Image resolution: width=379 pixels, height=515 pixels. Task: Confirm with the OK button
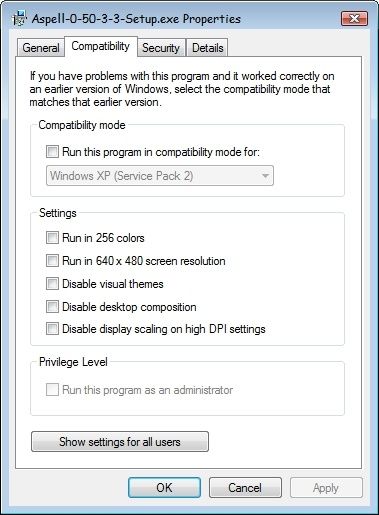click(x=164, y=488)
